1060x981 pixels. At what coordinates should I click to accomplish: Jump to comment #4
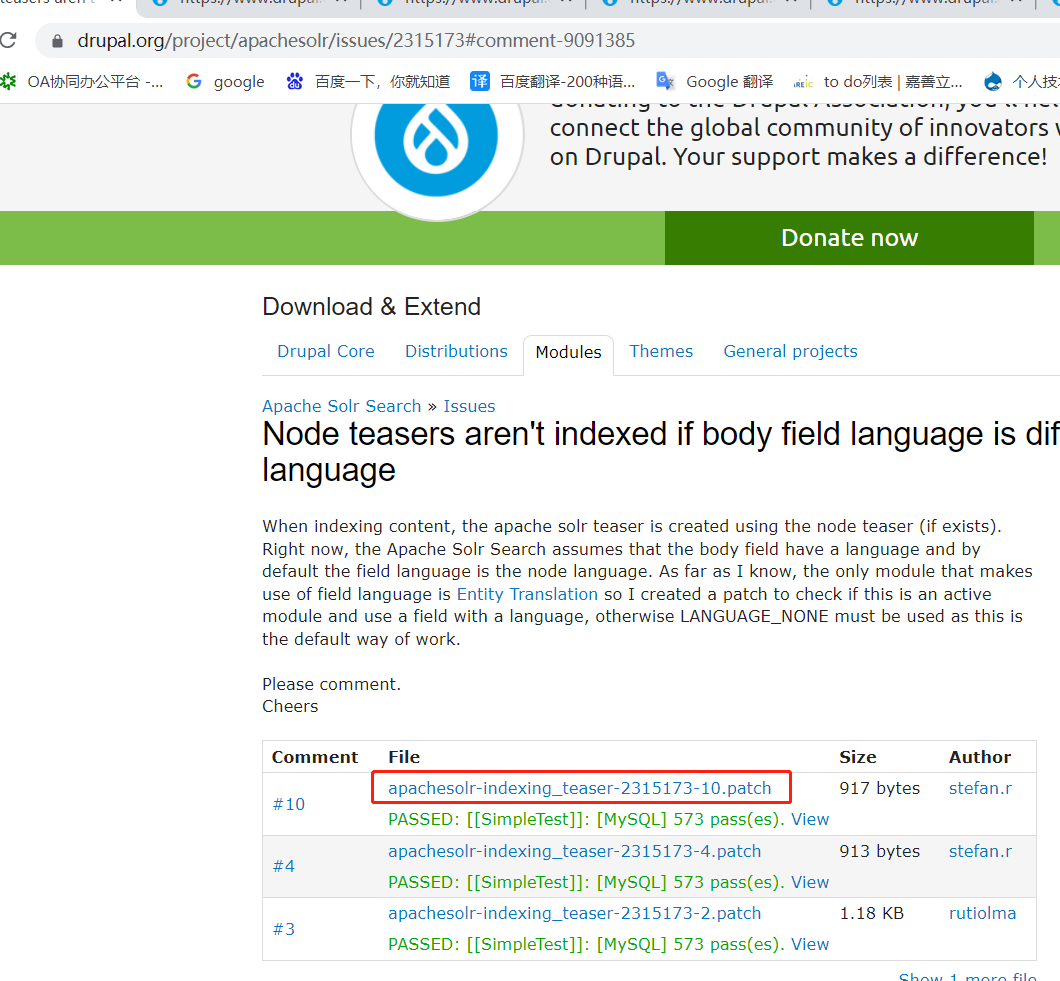click(x=284, y=867)
